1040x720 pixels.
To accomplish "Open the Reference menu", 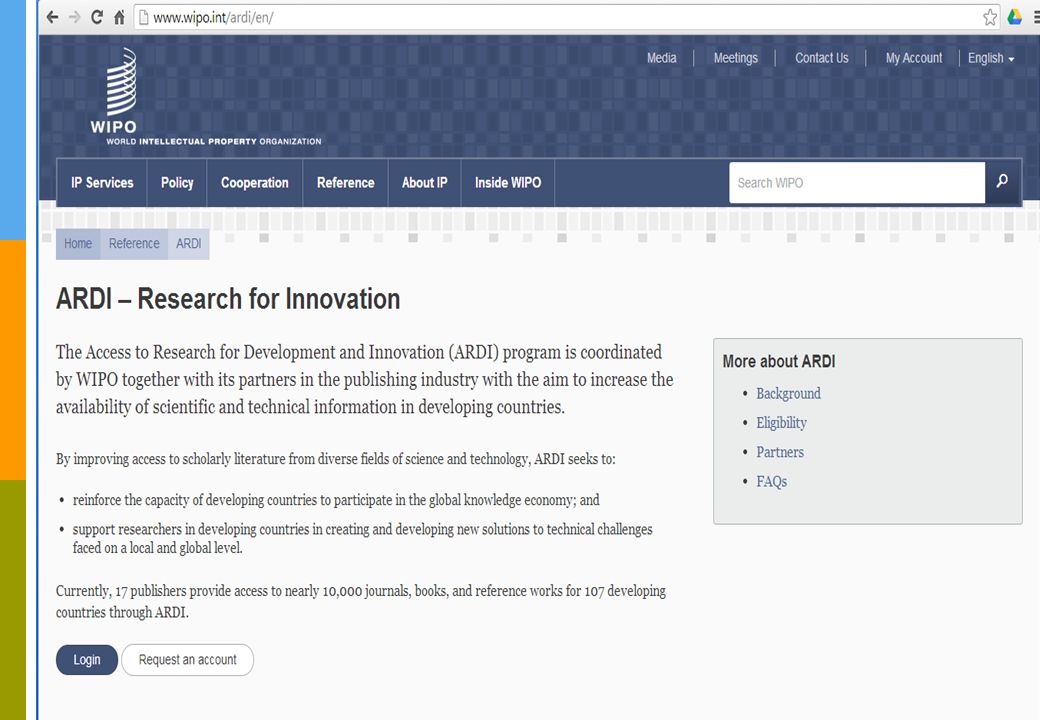I will 346,182.
